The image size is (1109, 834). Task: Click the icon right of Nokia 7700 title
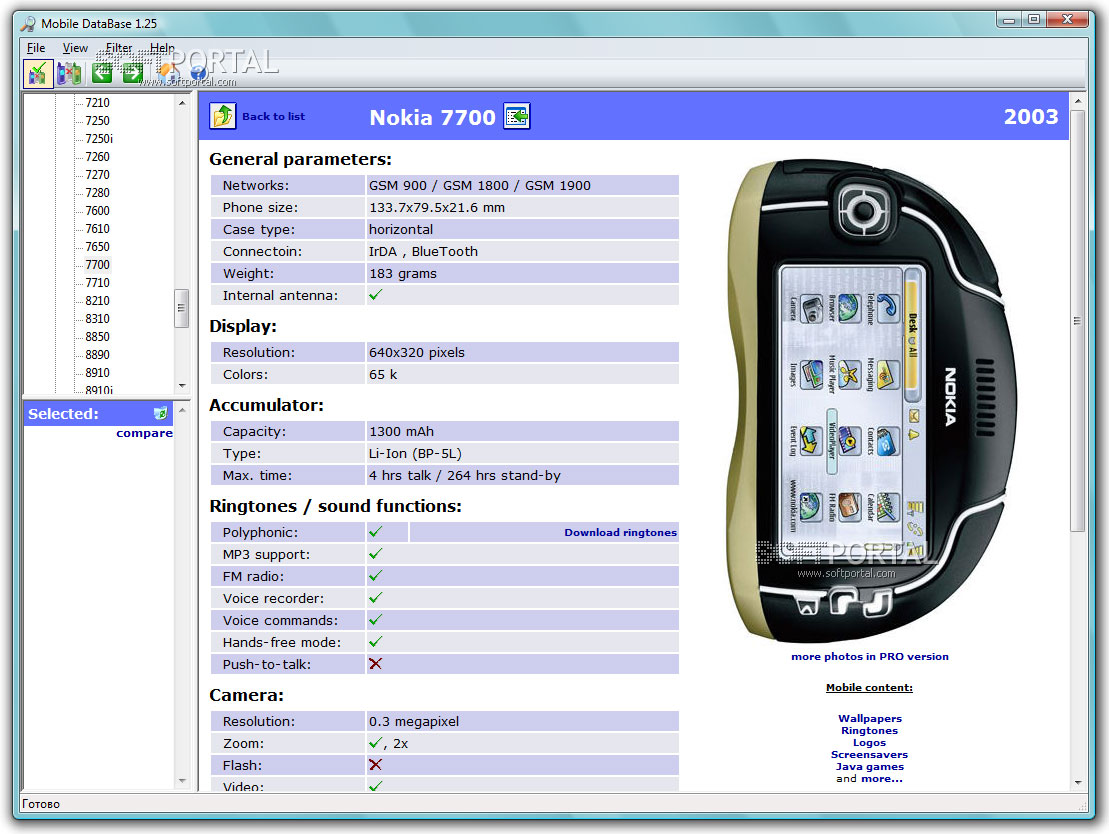tap(517, 116)
